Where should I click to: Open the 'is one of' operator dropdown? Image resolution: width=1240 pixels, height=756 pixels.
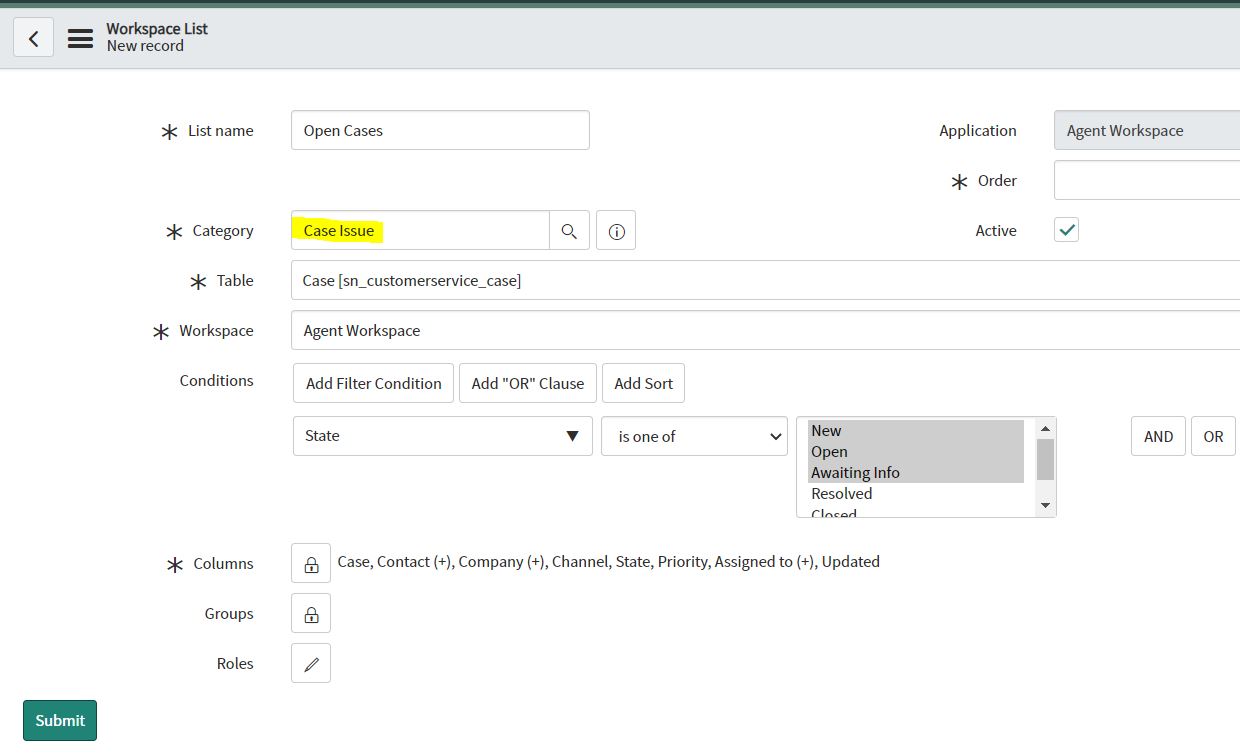pyautogui.click(x=694, y=436)
